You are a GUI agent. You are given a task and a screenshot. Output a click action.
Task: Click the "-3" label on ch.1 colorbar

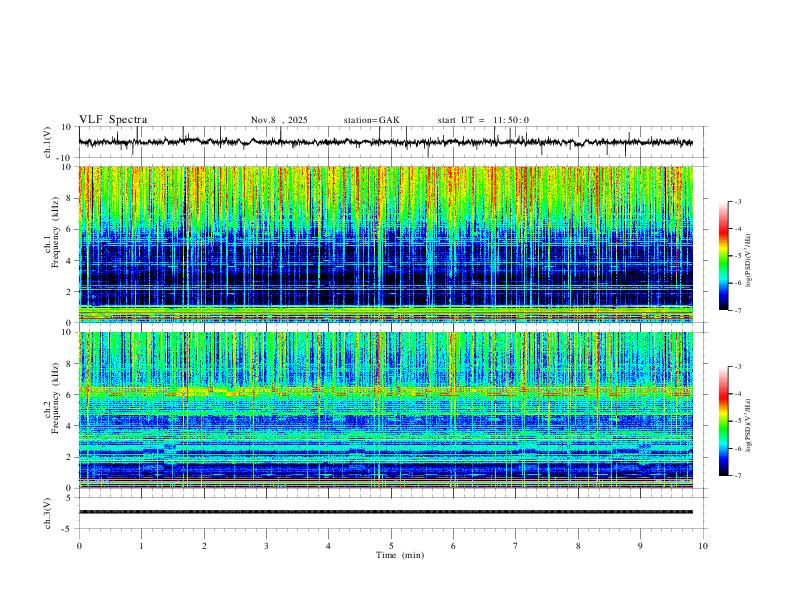tap(737, 201)
